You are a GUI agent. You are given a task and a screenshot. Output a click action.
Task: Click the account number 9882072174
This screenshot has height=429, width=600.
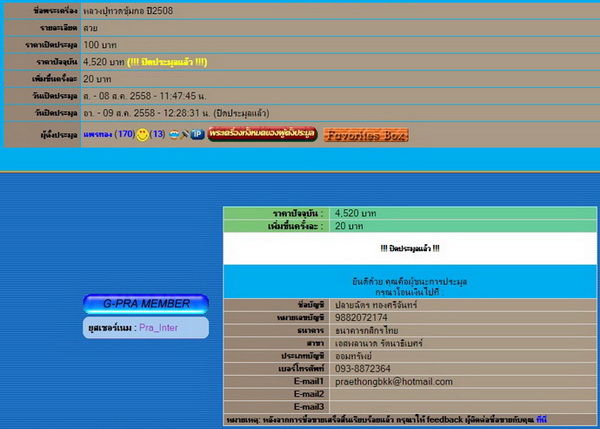click(362, 317)
